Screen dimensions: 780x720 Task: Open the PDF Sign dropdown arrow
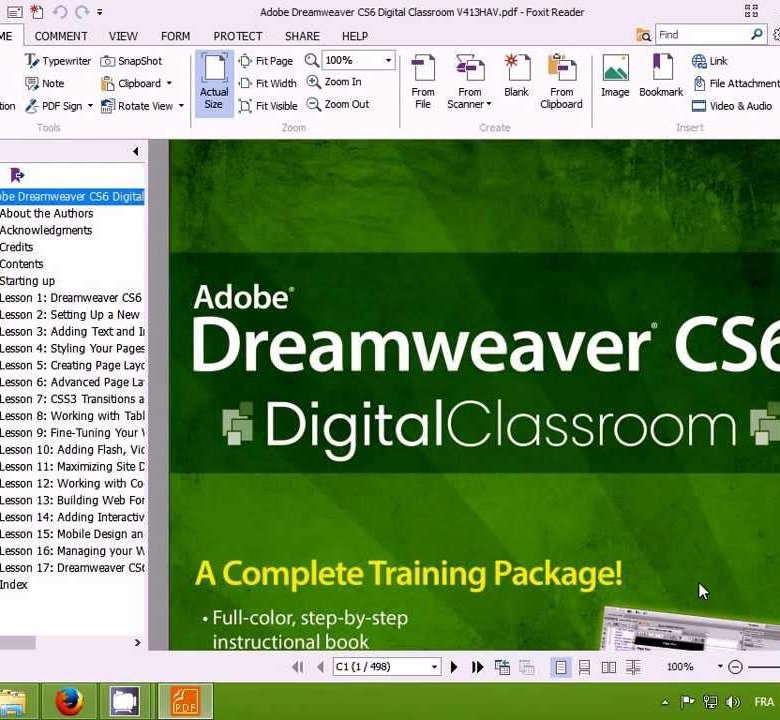click(90, 105)
